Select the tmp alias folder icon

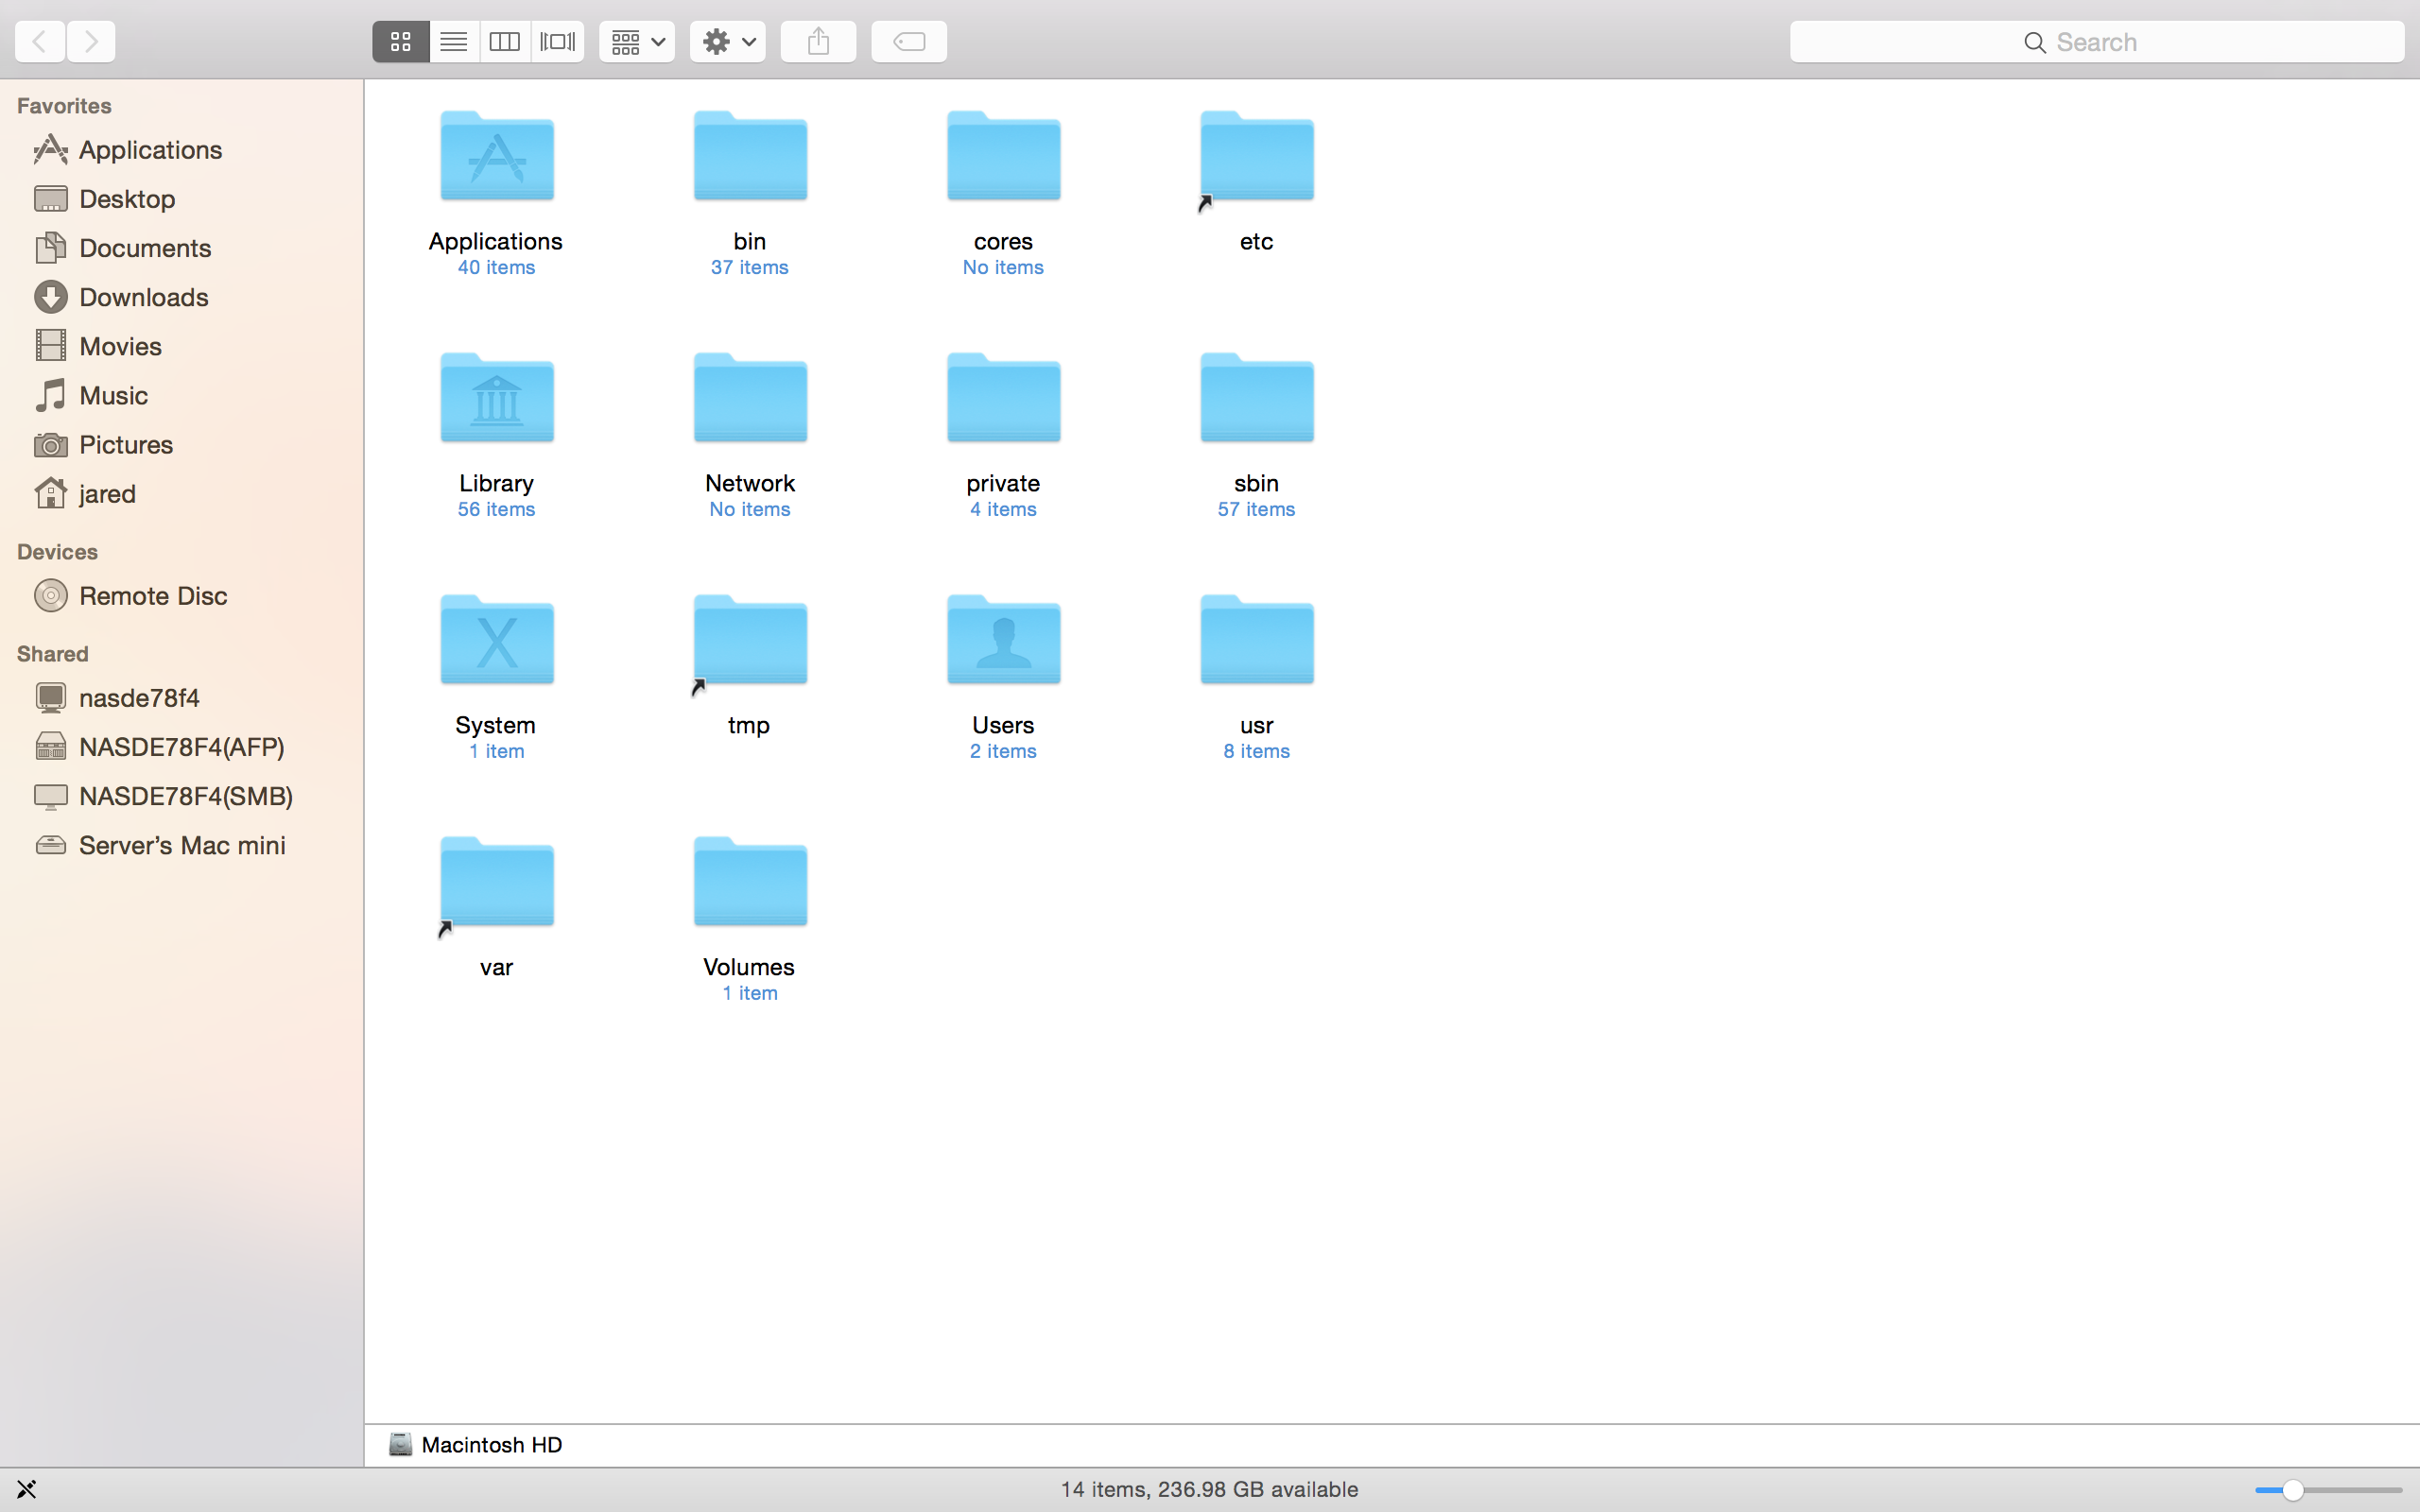tap(750, 642)
